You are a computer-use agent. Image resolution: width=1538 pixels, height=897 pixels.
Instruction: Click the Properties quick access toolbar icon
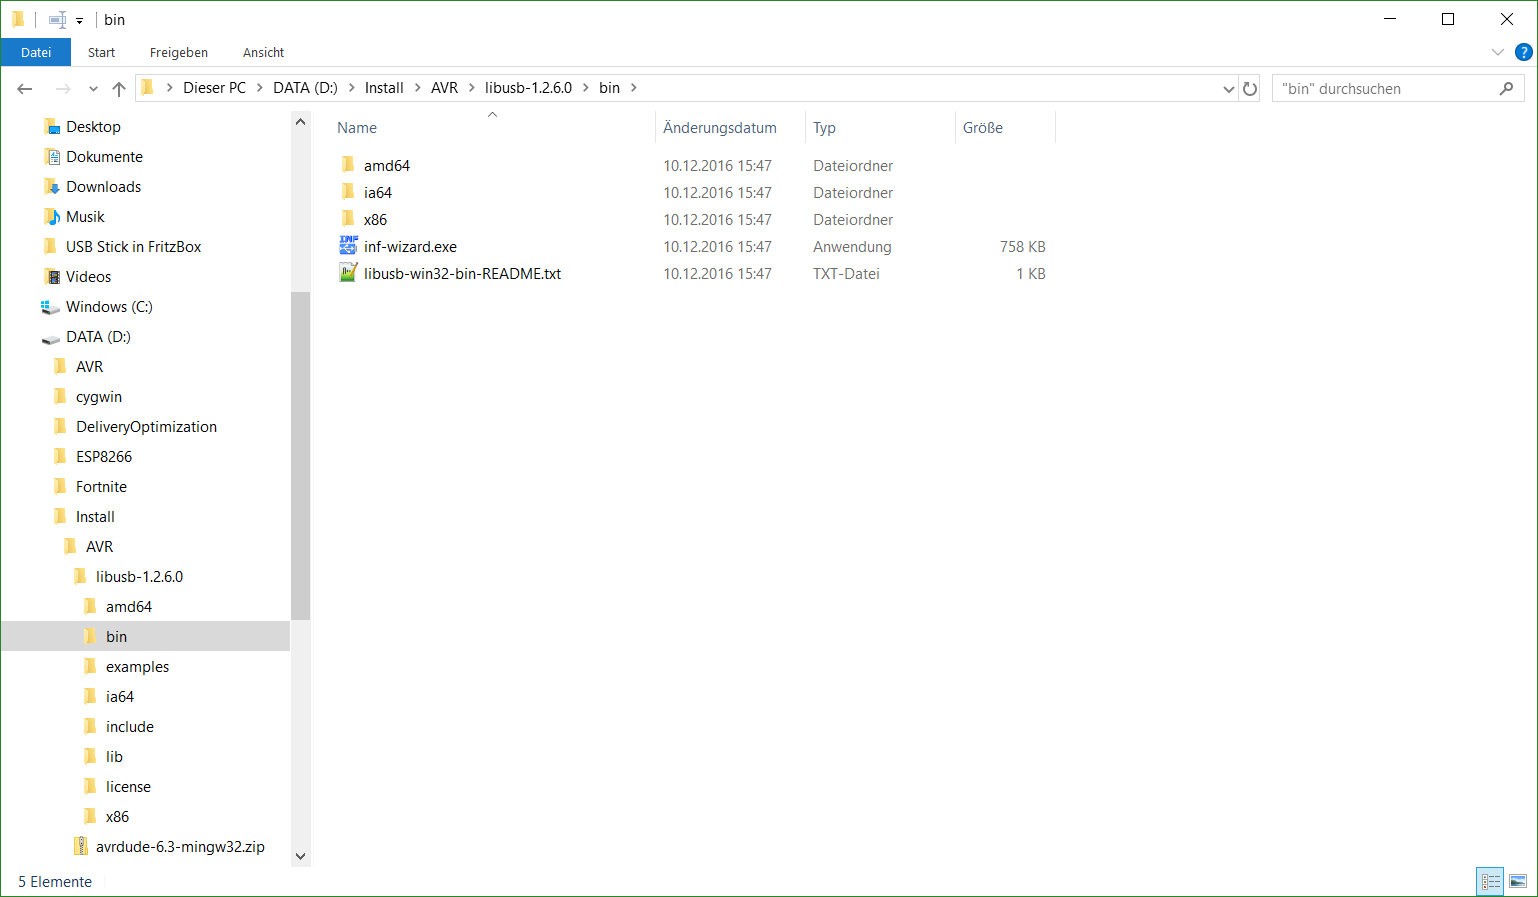pyautogui.click(x=57, y=19)
